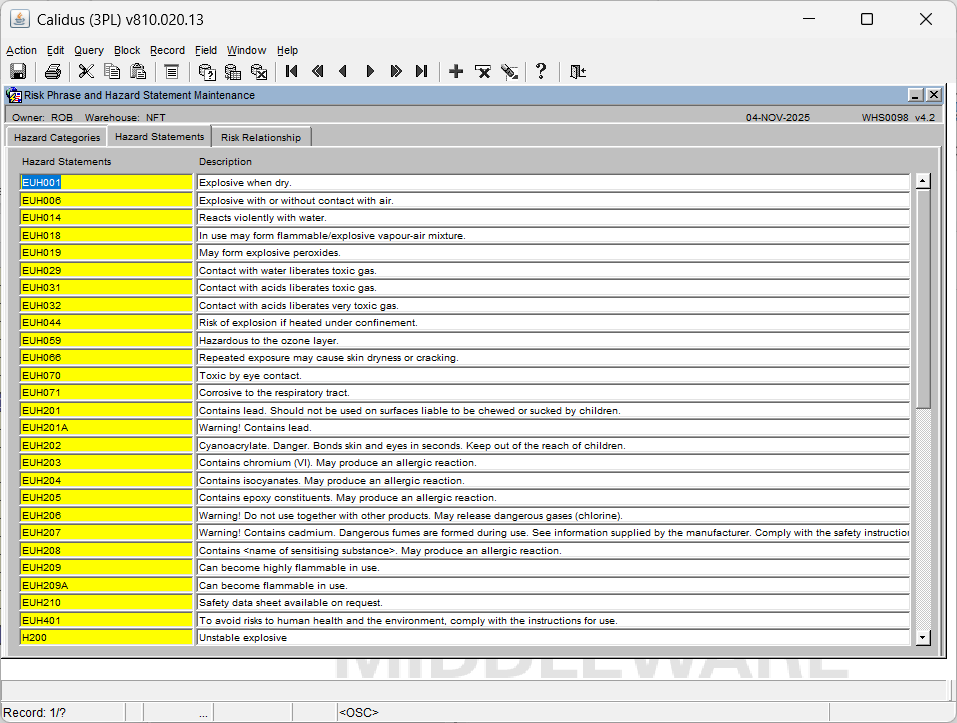Select the EUH014 hazard statement field
Screen dimensions: 957x723
(106, 218)
